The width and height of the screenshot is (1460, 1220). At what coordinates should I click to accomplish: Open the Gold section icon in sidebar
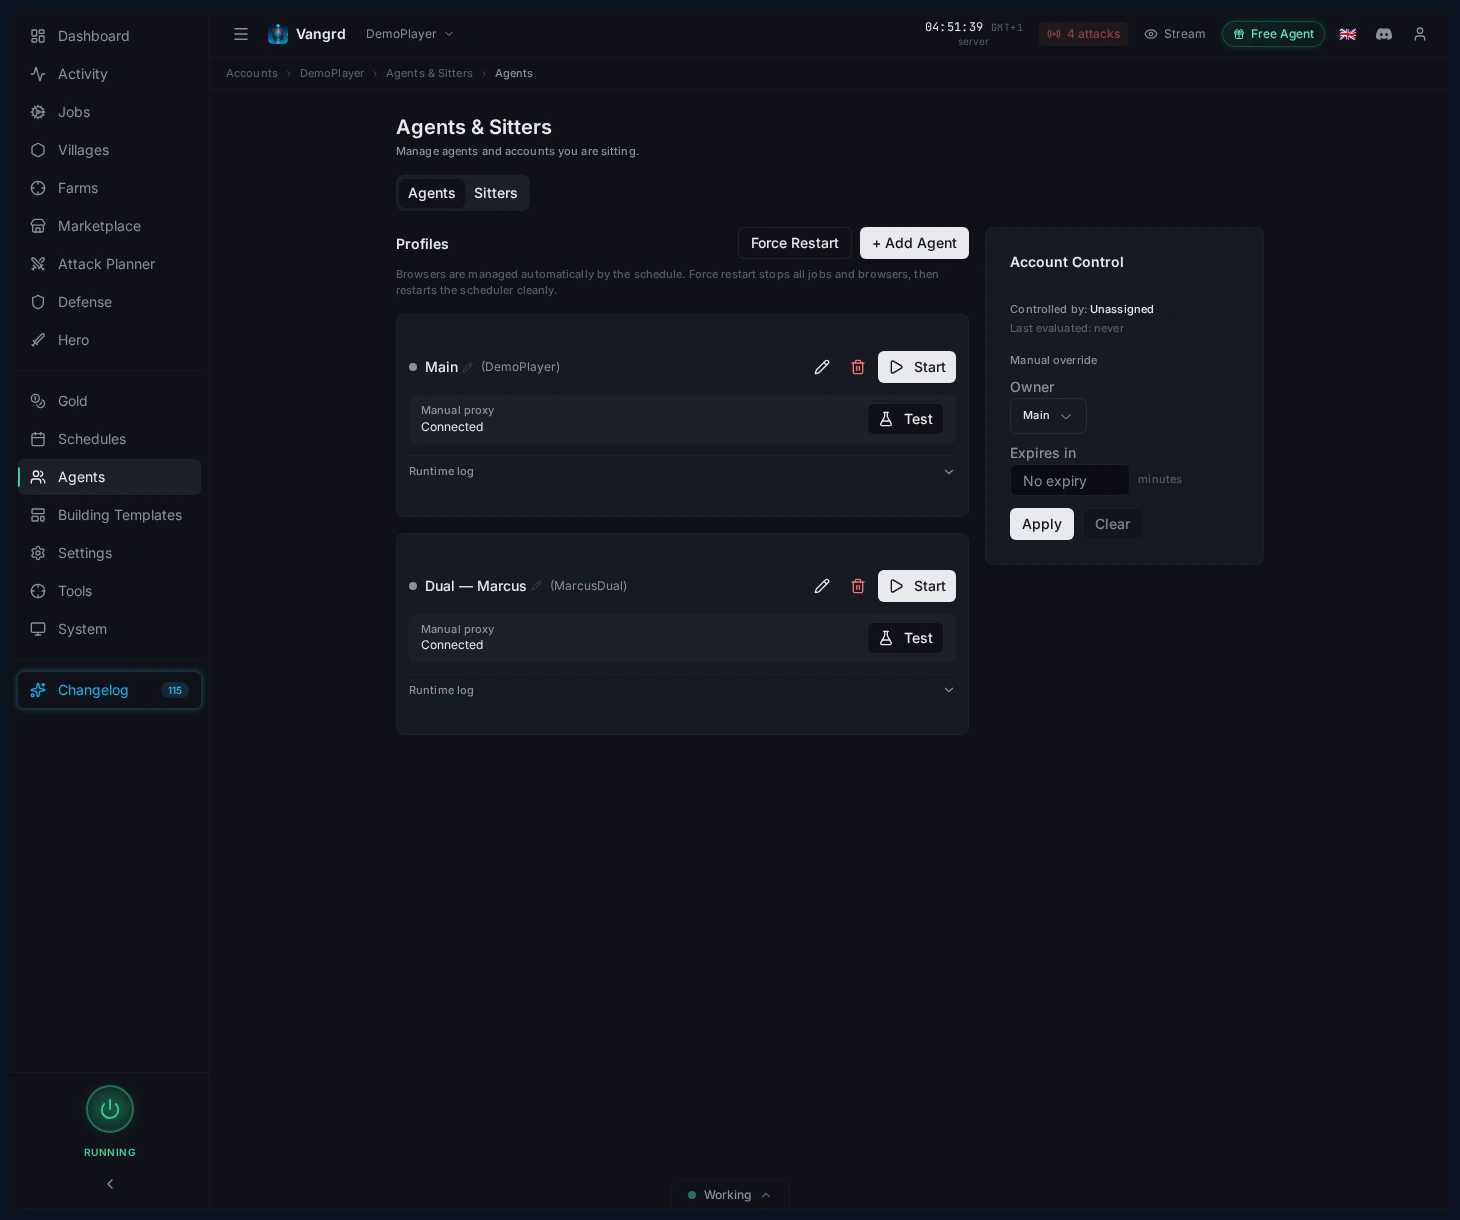point(37,401)
